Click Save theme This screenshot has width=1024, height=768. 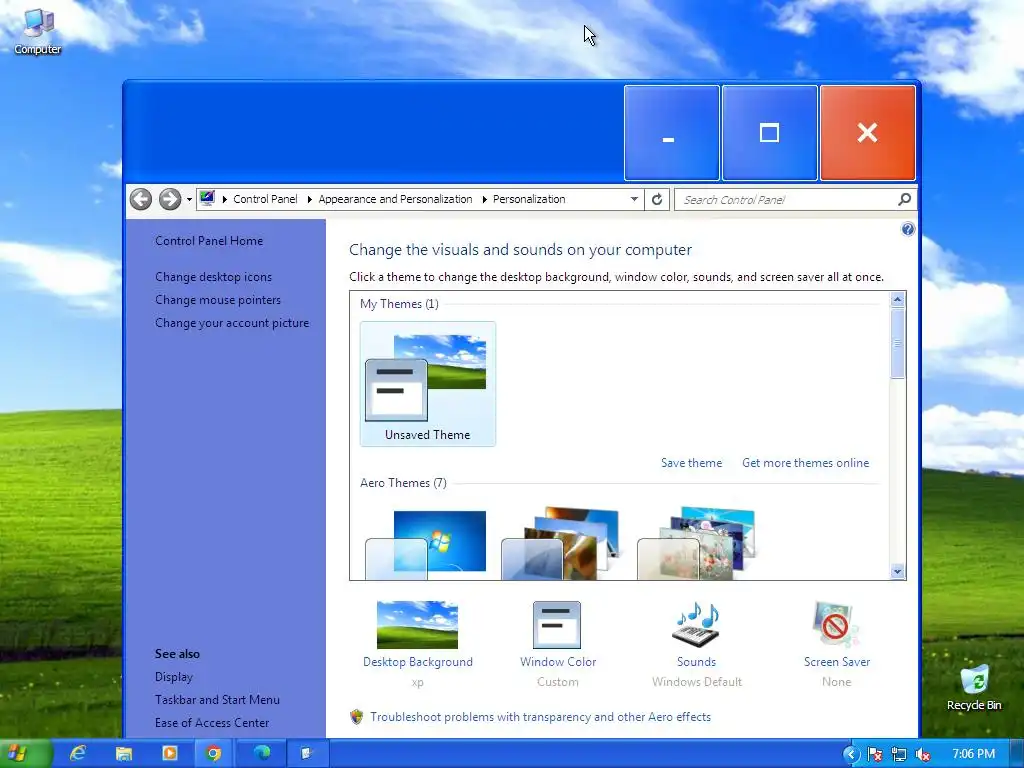[x=692, y=463]
